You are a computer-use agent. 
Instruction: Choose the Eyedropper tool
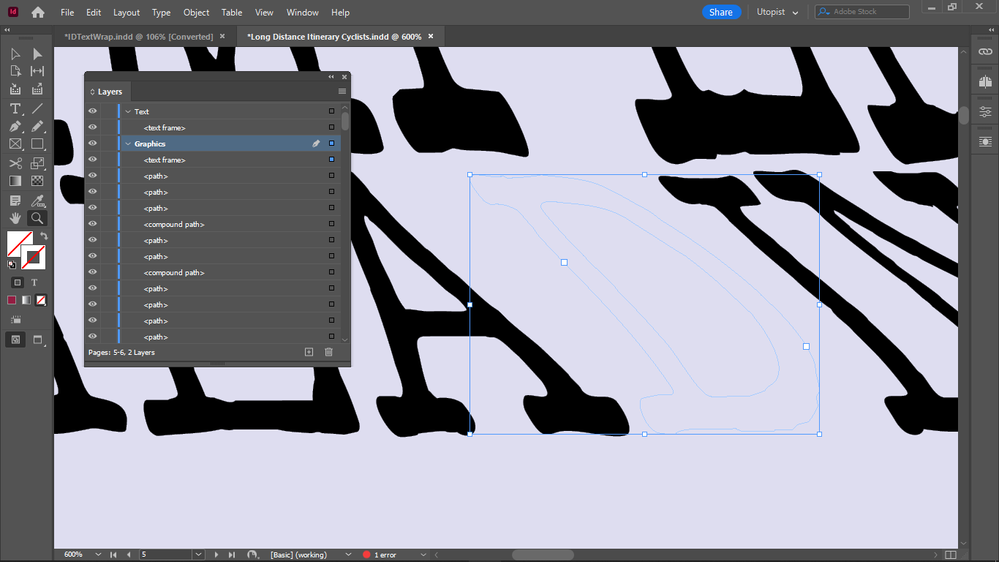[37, 201]
